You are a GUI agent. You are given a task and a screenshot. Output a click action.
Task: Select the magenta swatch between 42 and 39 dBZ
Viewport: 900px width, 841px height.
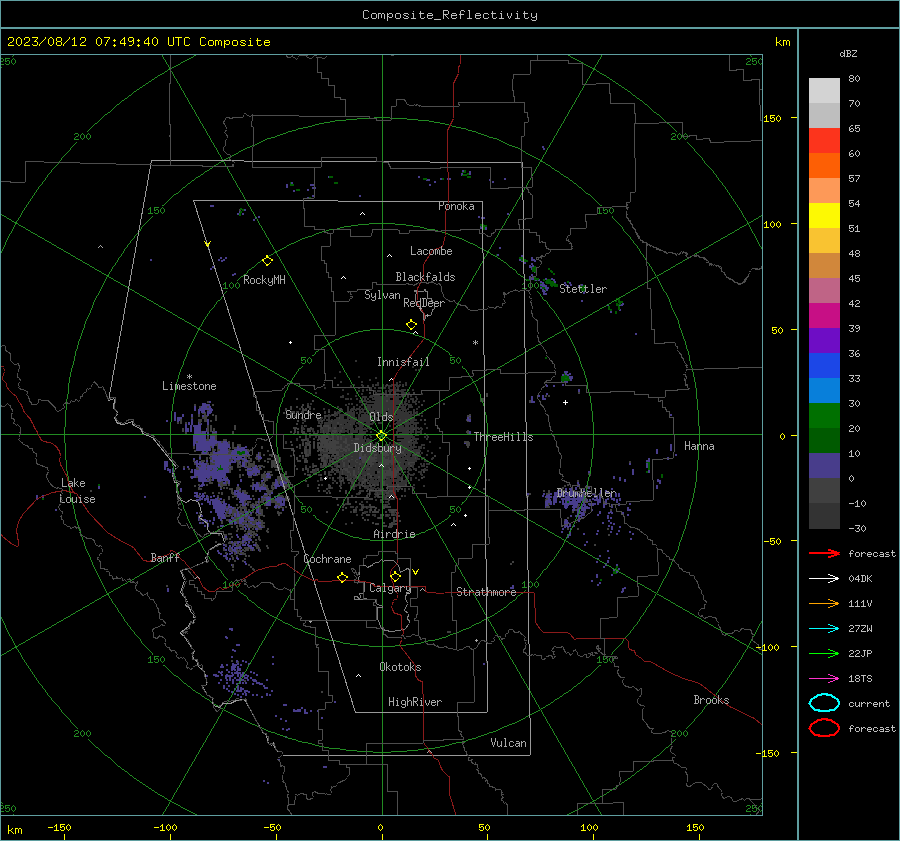tap(824, 316)
